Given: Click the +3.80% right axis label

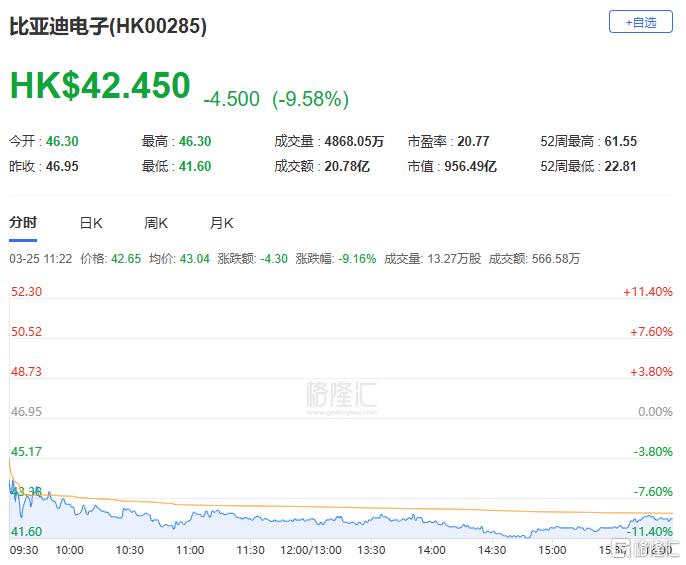Looking at the screenshot, I should pyautogui.click(x=651, y=372).
